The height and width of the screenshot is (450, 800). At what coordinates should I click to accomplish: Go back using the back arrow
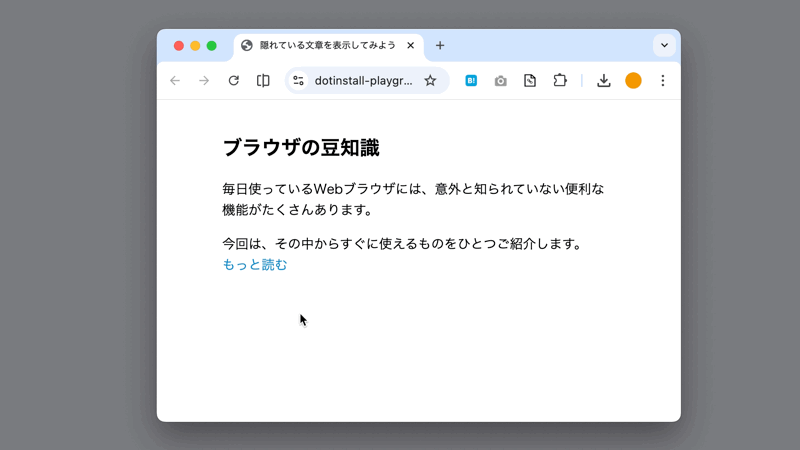(x=175, y=81)
